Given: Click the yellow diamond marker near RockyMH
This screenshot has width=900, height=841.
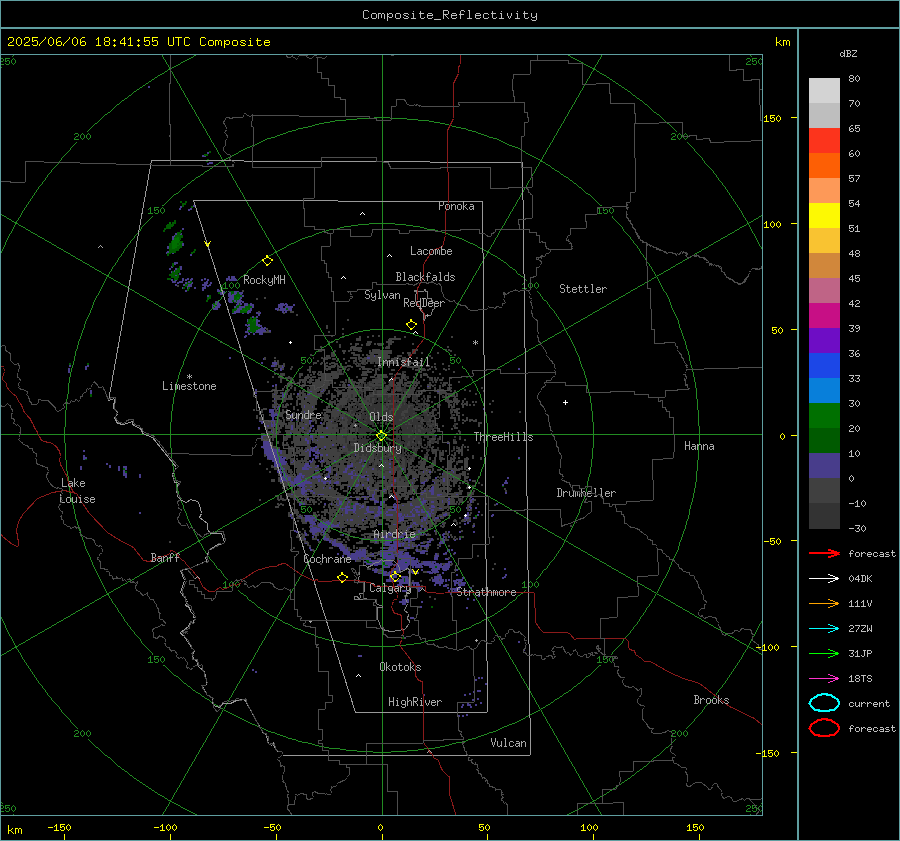Looking at the screenshot, I should [267, 261].
